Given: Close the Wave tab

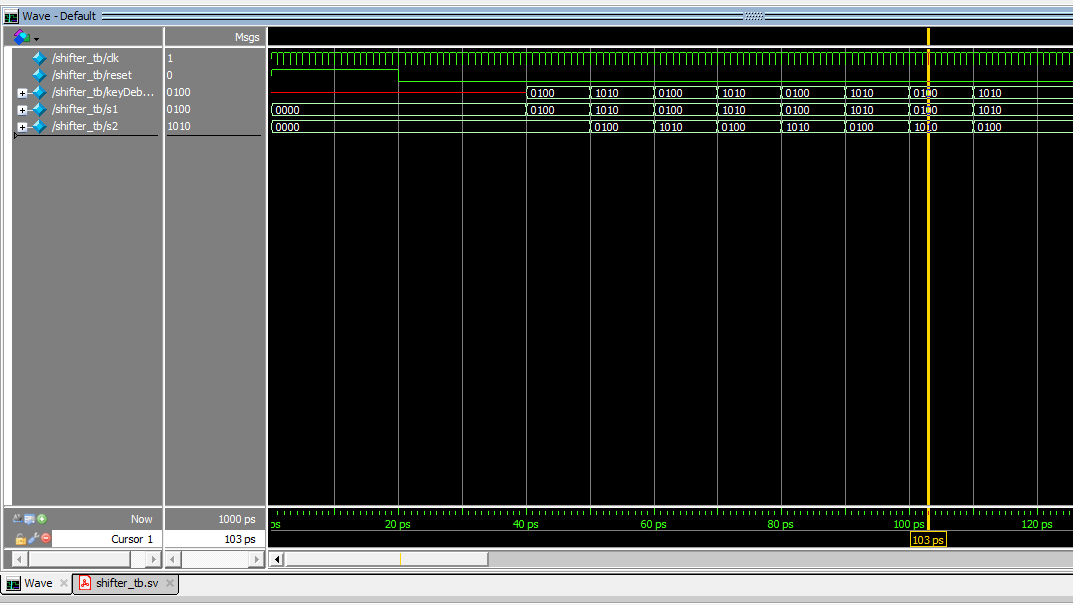Looking at the screenshot, I should coord(64,583).
